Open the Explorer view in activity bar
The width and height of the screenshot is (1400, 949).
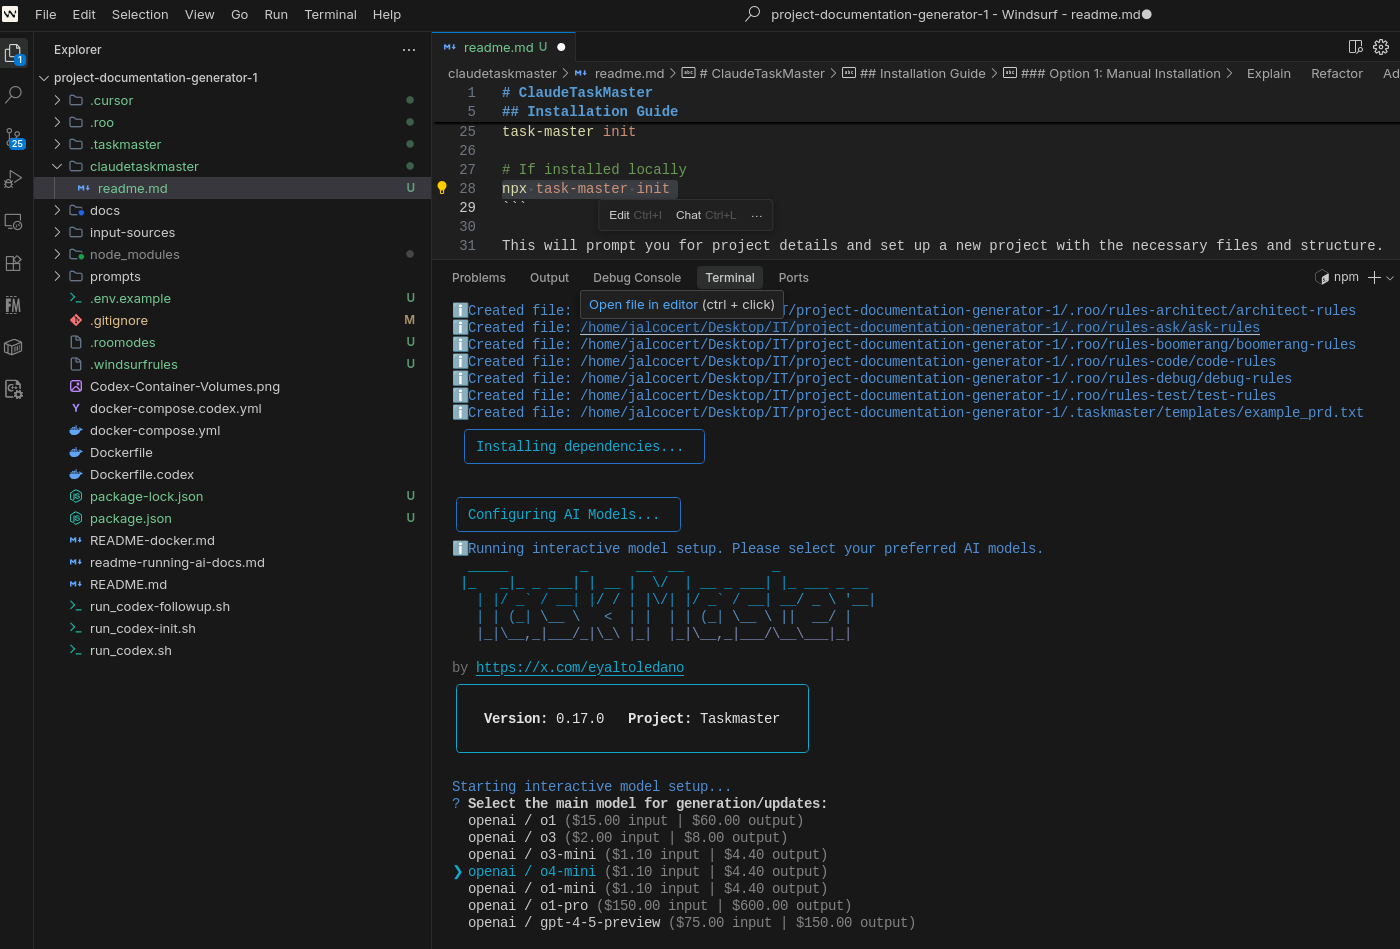pos(14,53)
